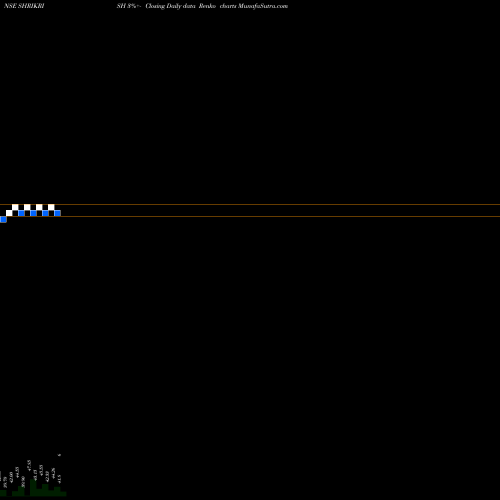This screenshot has height=500, width=500.
Task: Select the leftmost top-row white brick
Action: point(15,207)
